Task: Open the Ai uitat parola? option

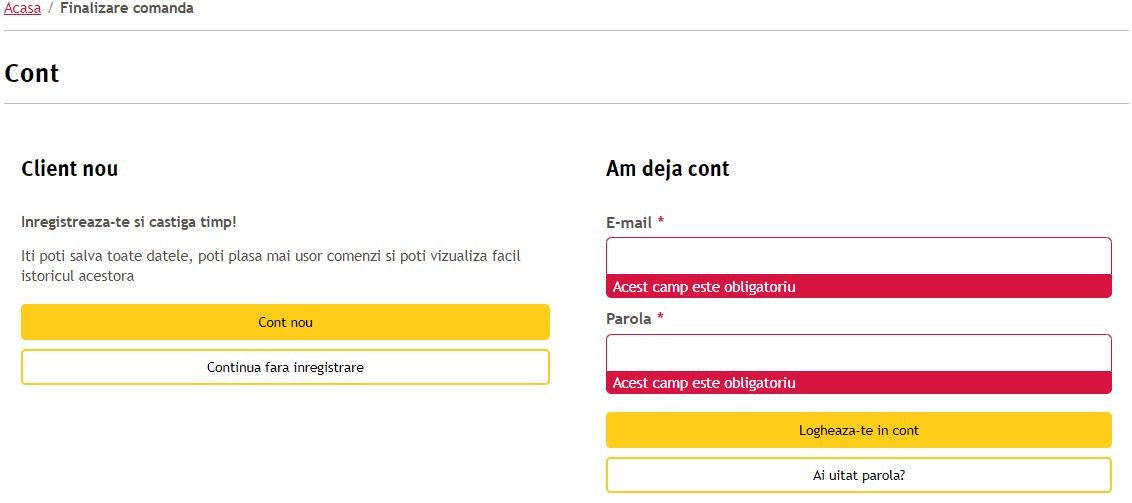Action: [x=858, y=476]
